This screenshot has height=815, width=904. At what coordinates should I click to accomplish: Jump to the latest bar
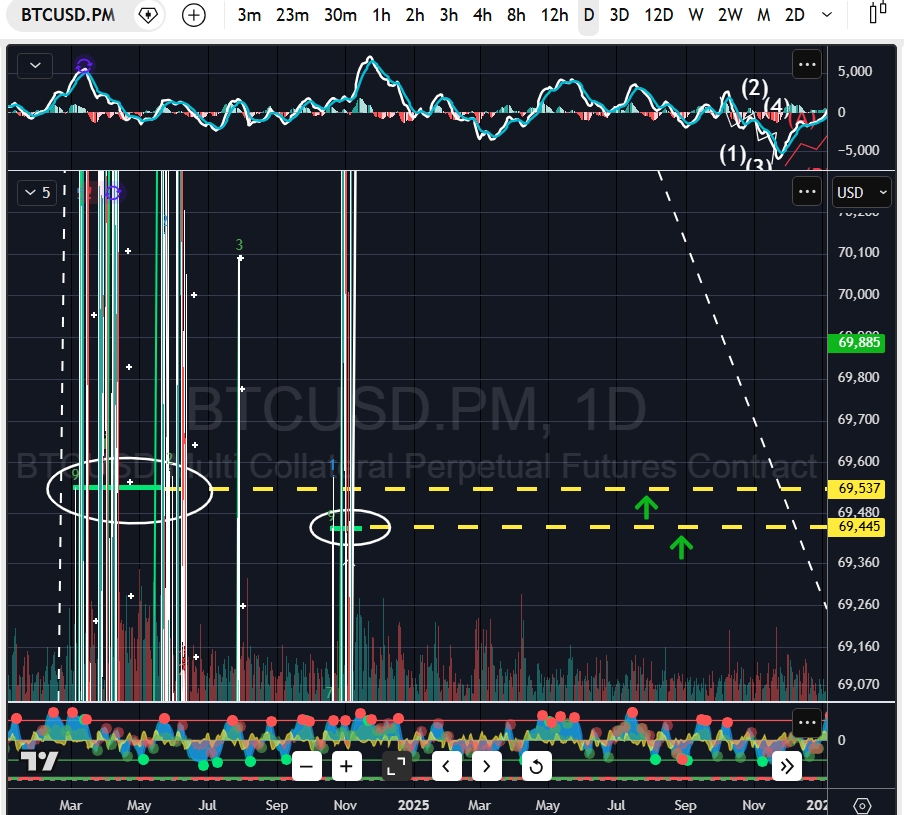pos(787,766)
